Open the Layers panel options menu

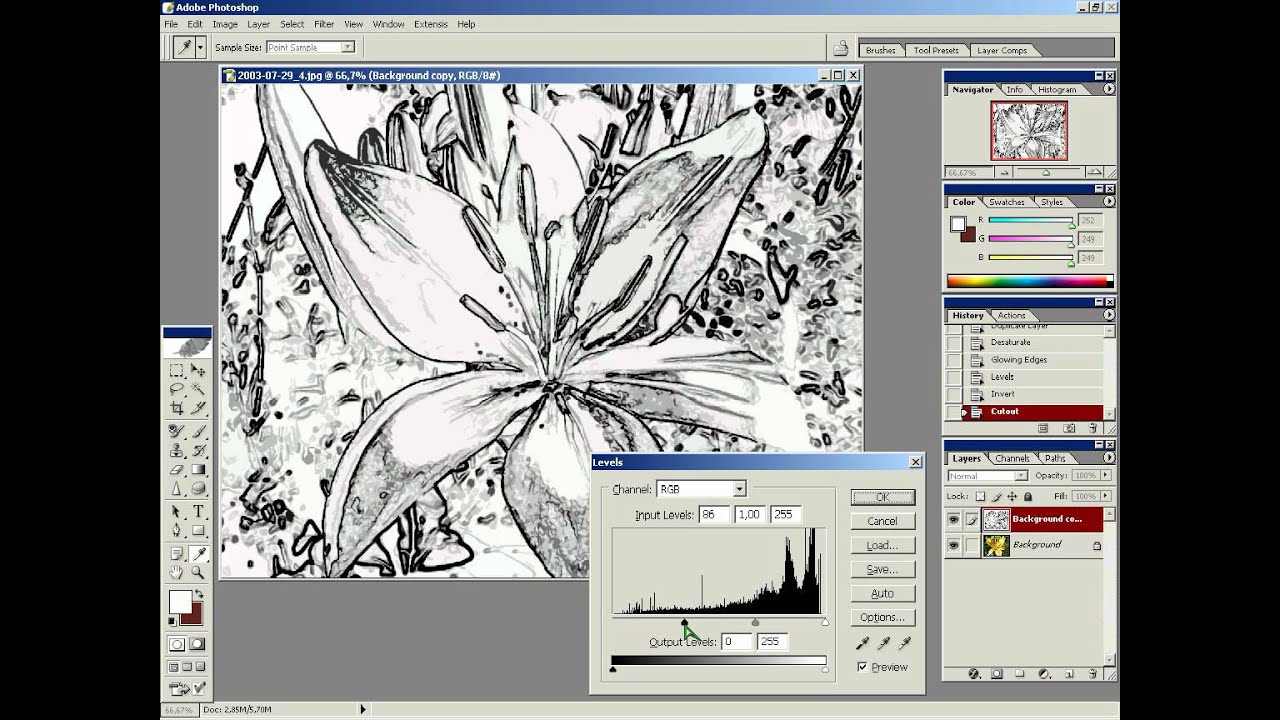[x=1109, y=458]
